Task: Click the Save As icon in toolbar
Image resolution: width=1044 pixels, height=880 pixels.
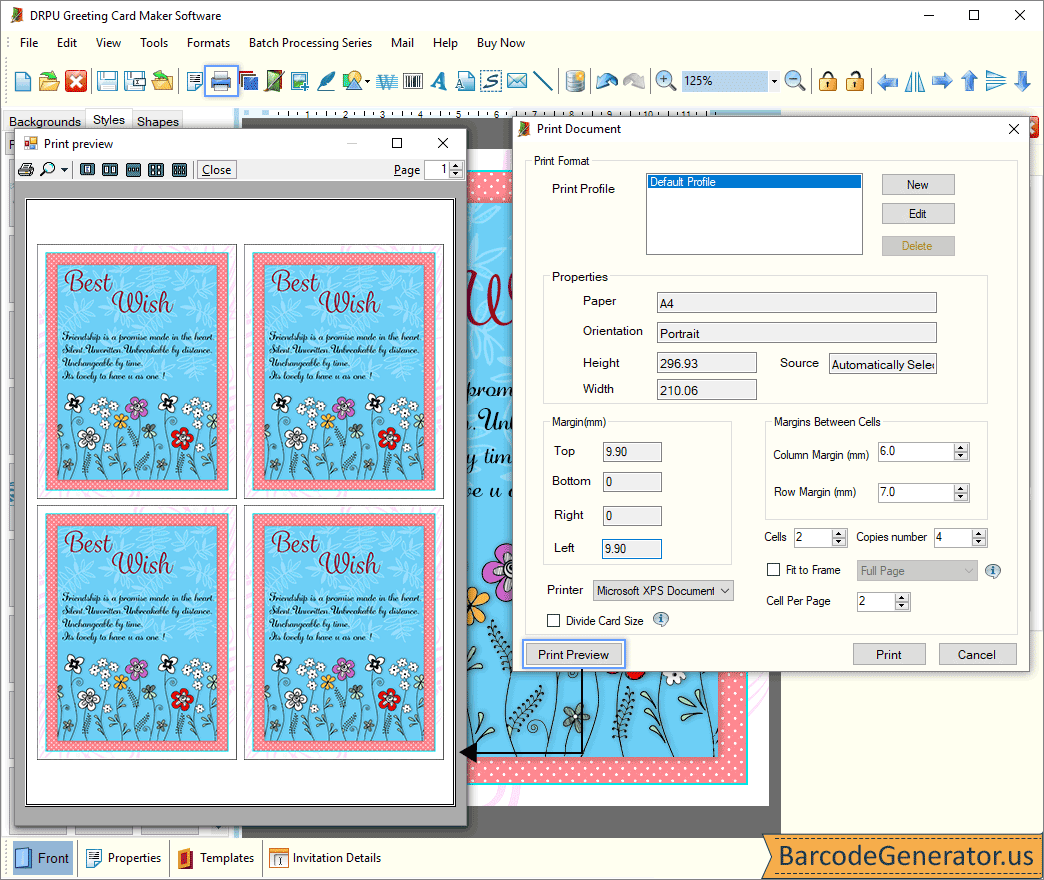Action: (135, 81)
